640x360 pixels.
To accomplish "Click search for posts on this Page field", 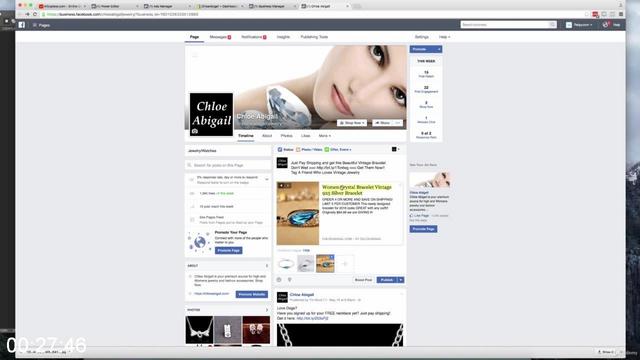I will coord(228,165).
